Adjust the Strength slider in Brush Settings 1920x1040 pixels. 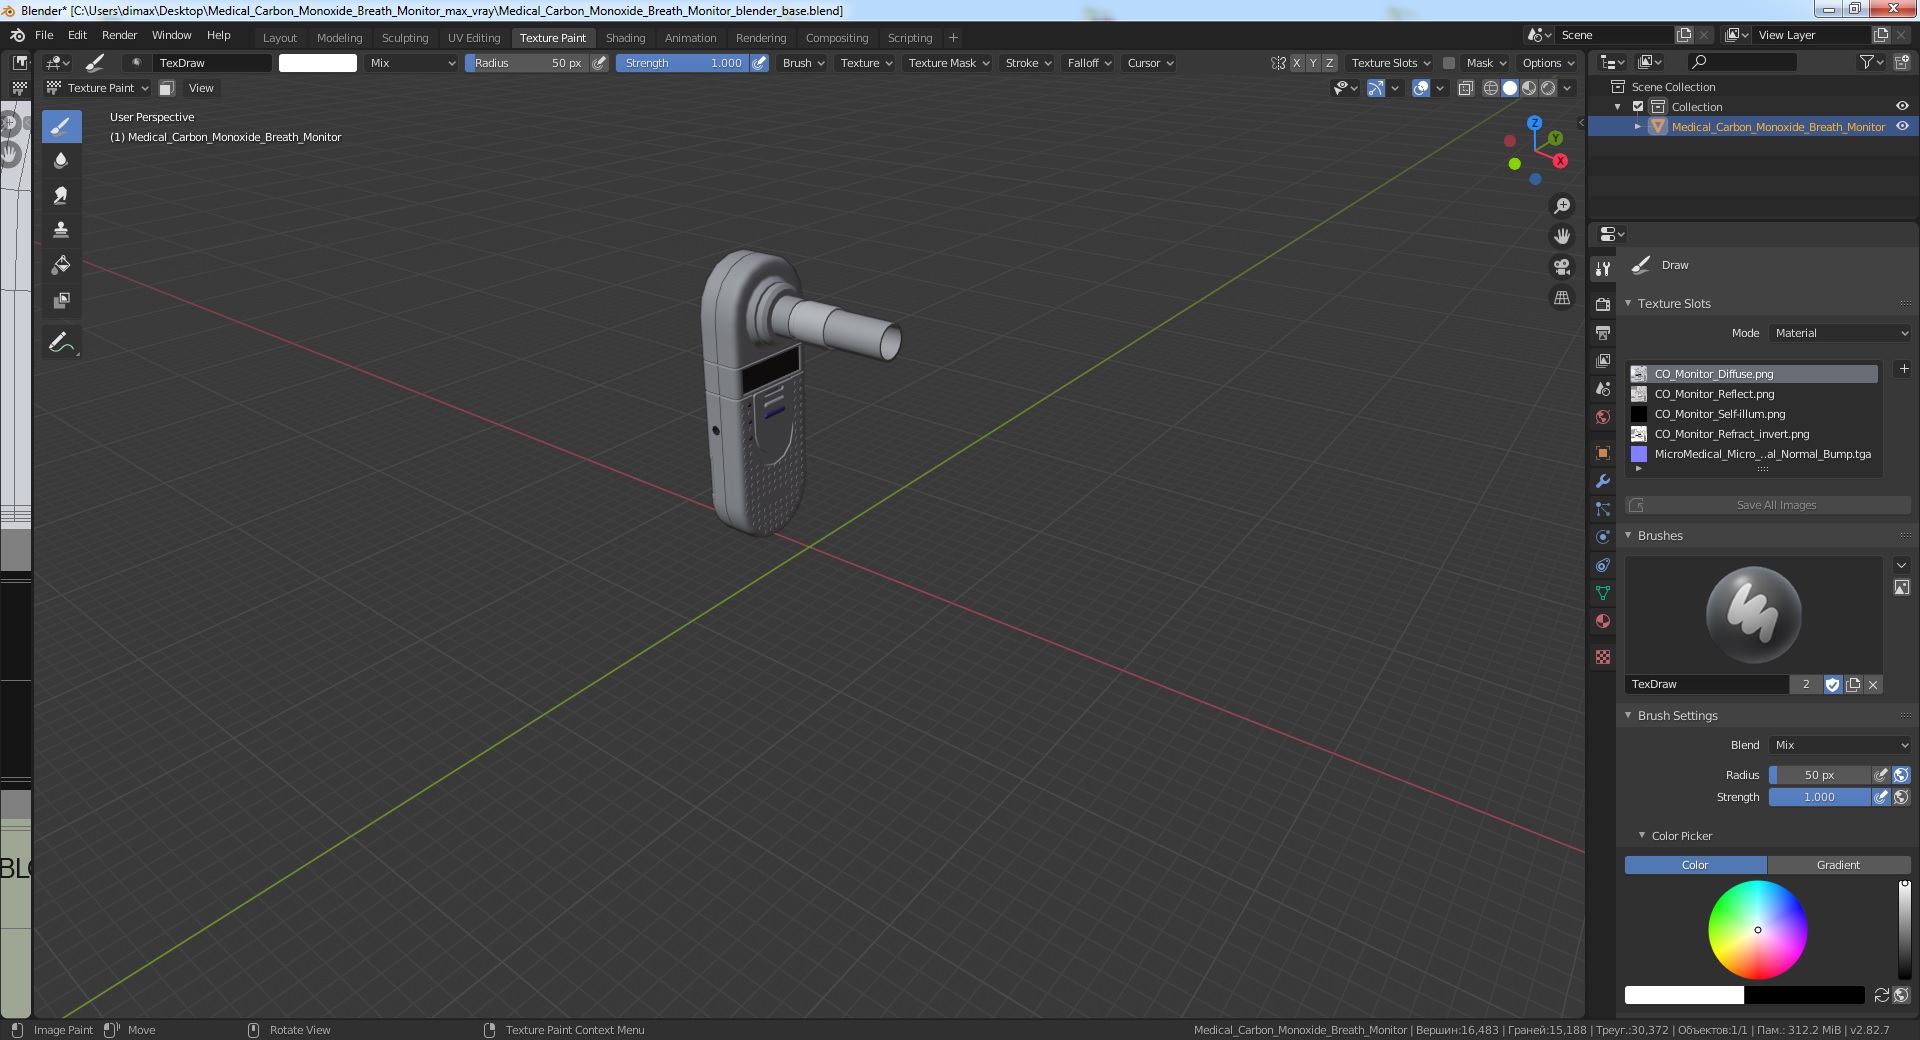coord(1819,797)
